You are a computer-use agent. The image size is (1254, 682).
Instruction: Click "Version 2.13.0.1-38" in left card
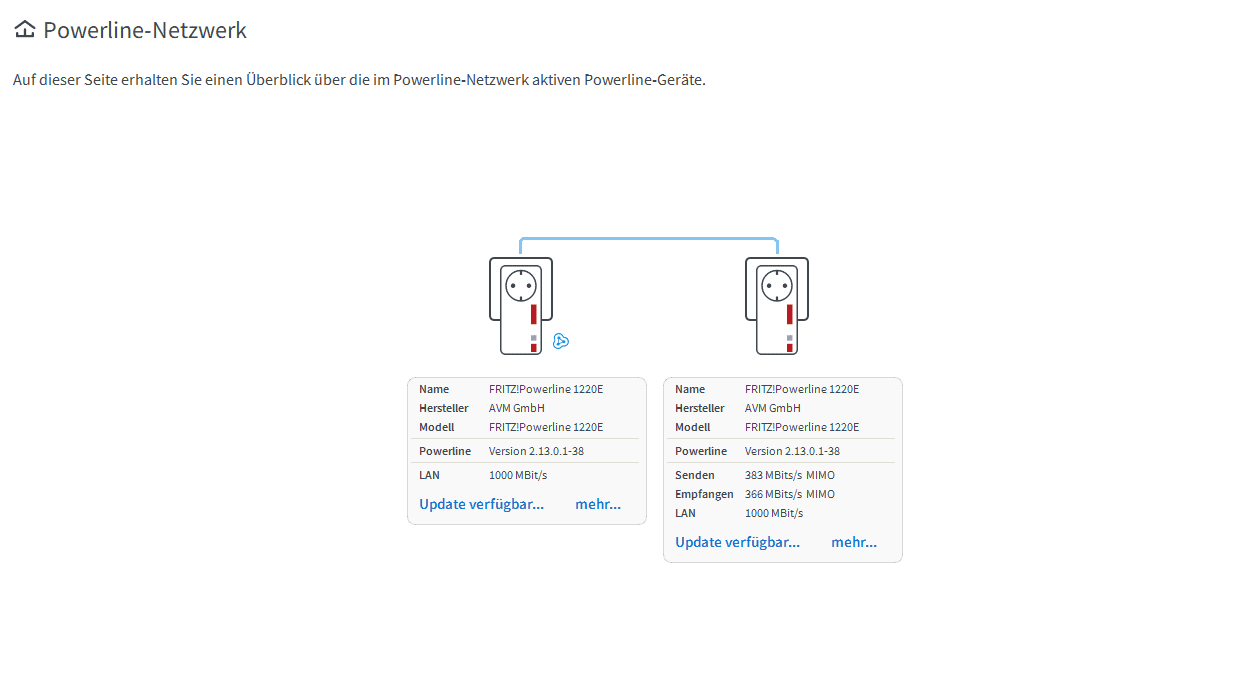point(536,451)
